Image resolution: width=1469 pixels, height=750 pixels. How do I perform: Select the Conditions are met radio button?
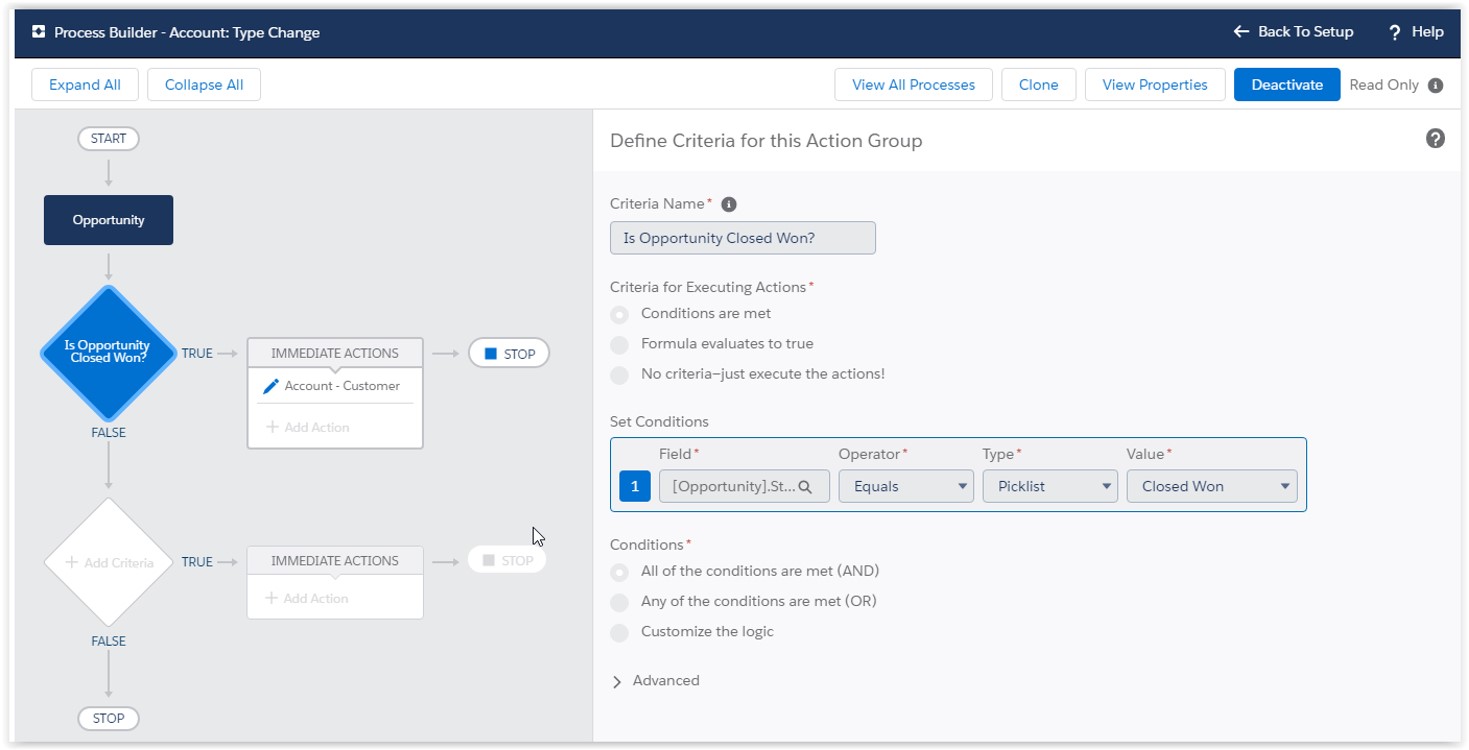[620, 314]
